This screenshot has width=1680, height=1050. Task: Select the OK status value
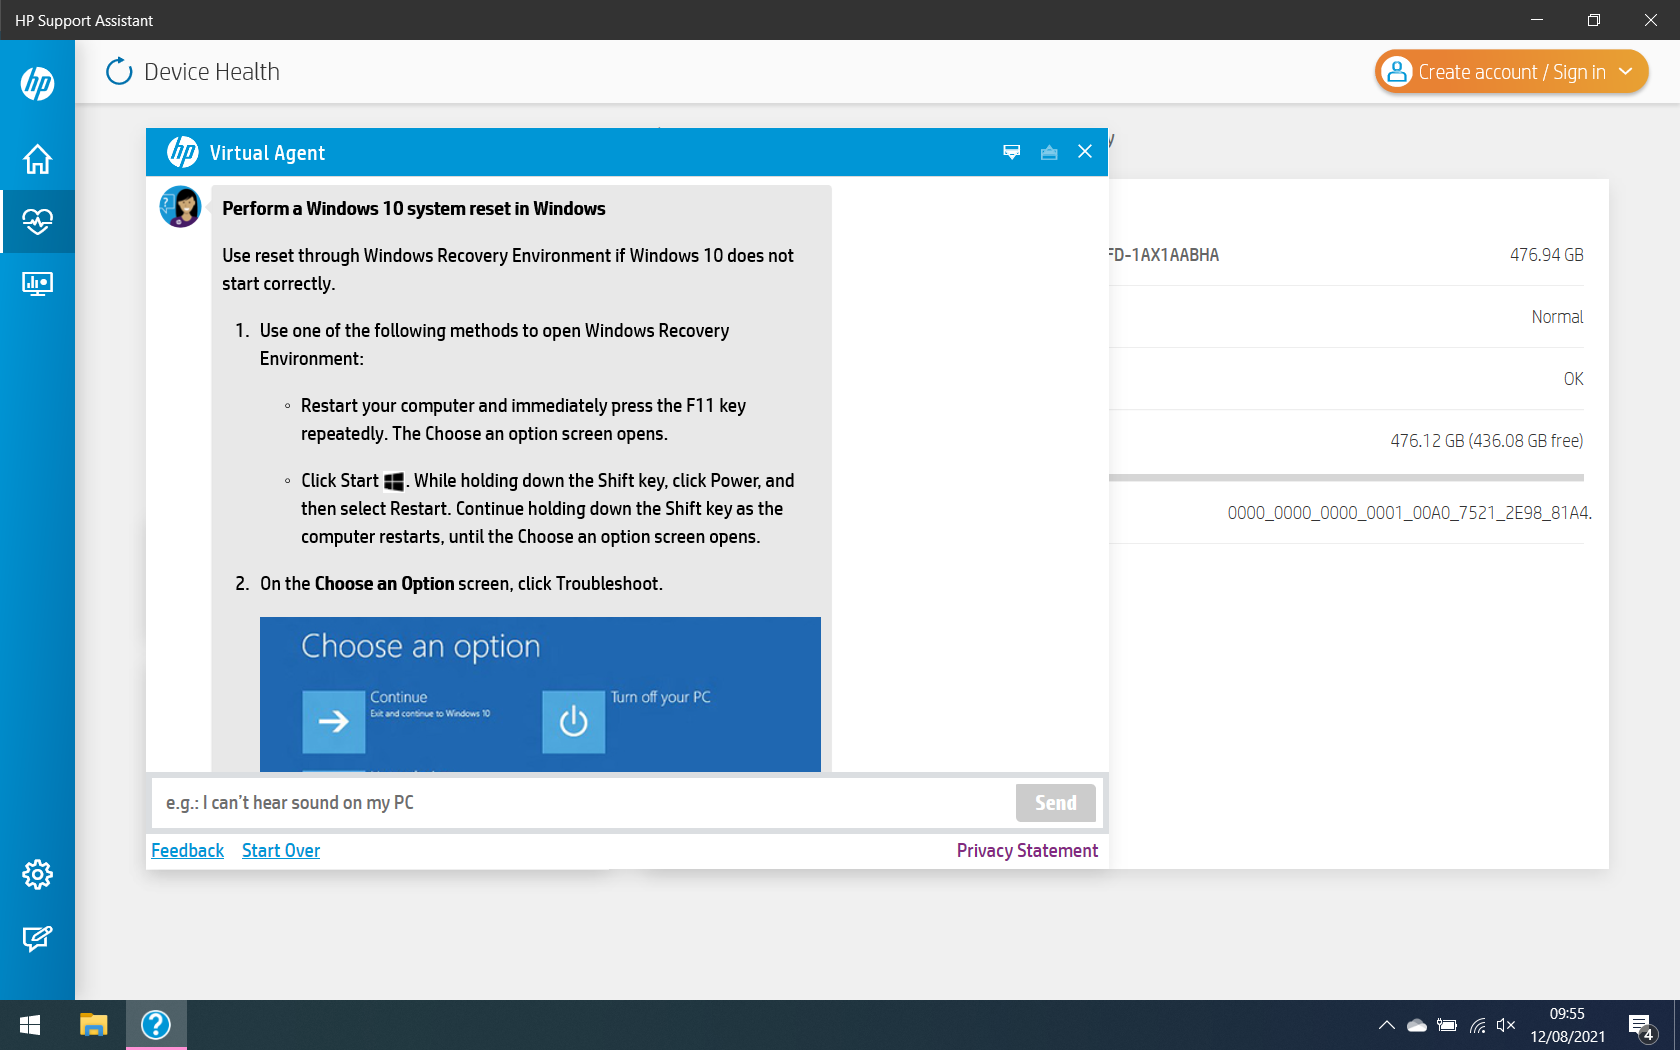[1573, 379]
